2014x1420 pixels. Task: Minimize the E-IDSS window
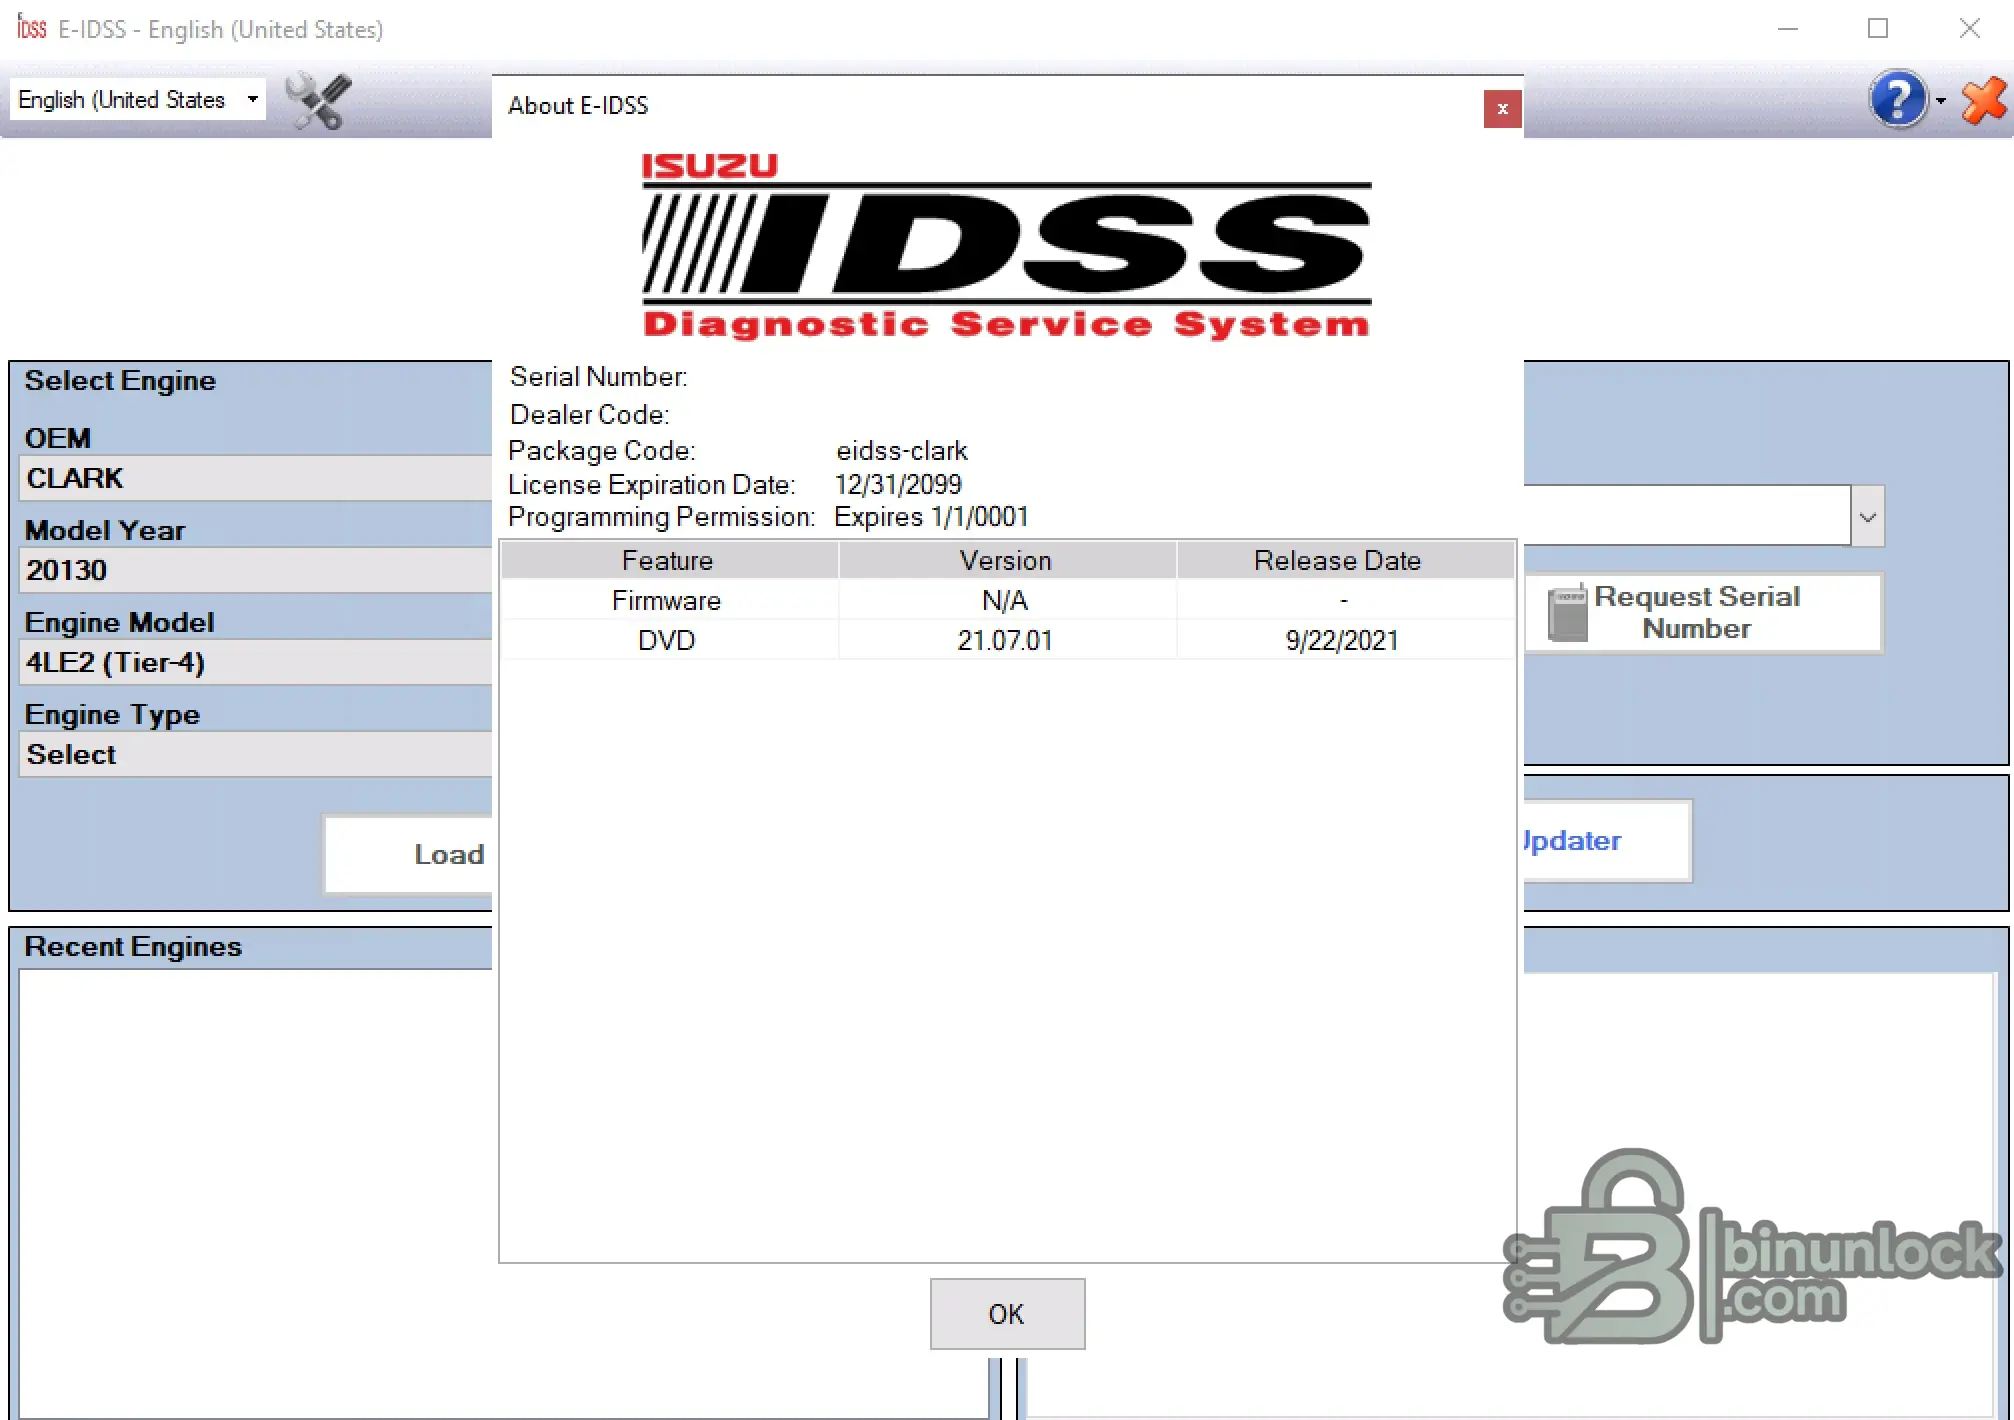pyautogui.click(x=1788, y=29)
